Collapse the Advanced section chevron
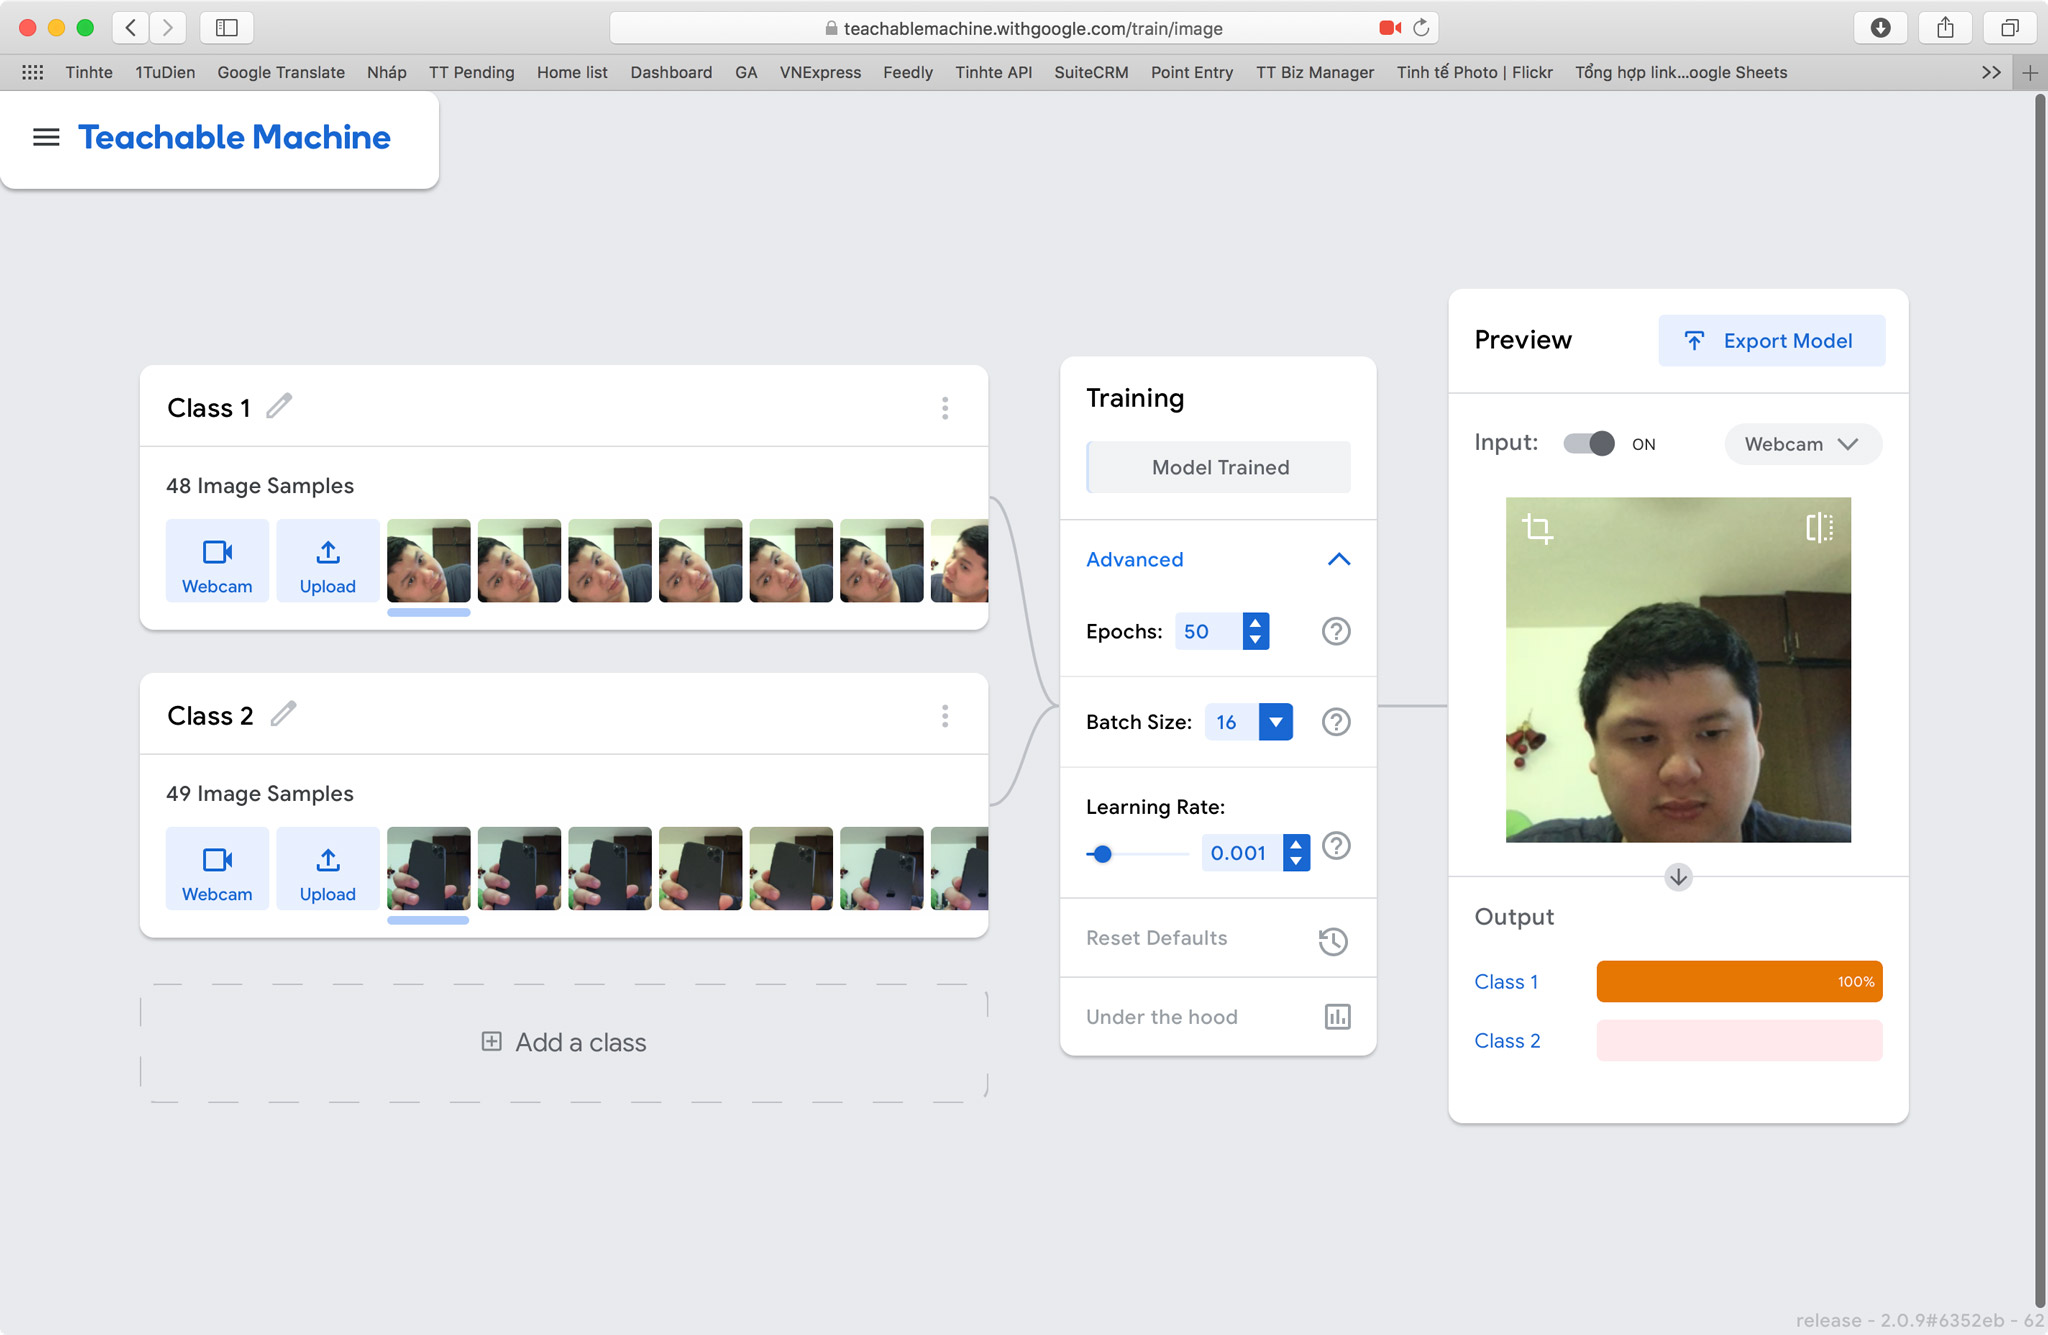 click(1339, 559)
